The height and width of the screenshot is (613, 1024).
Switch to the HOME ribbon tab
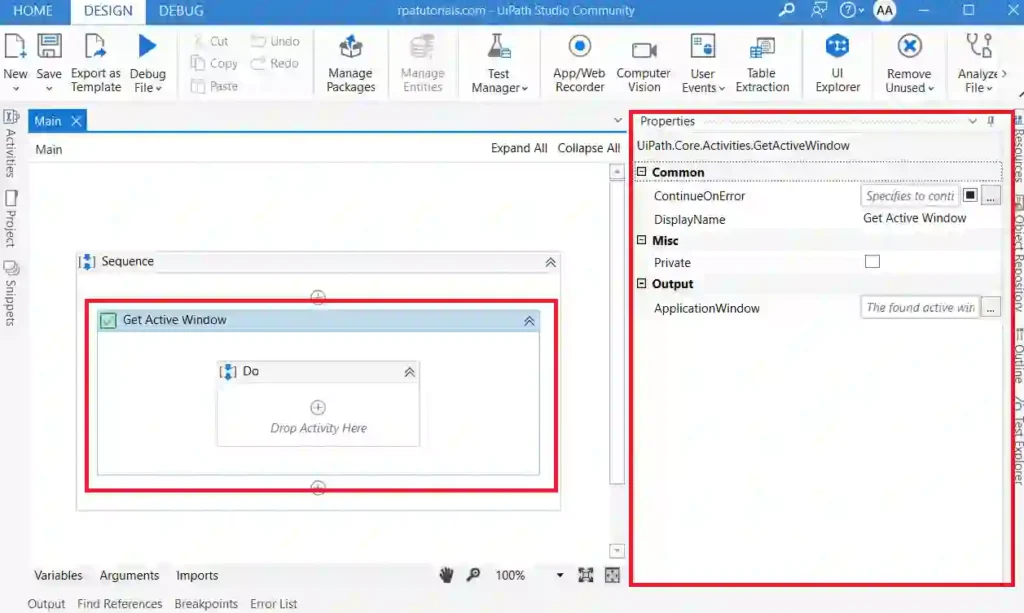(x=33, y=10)
